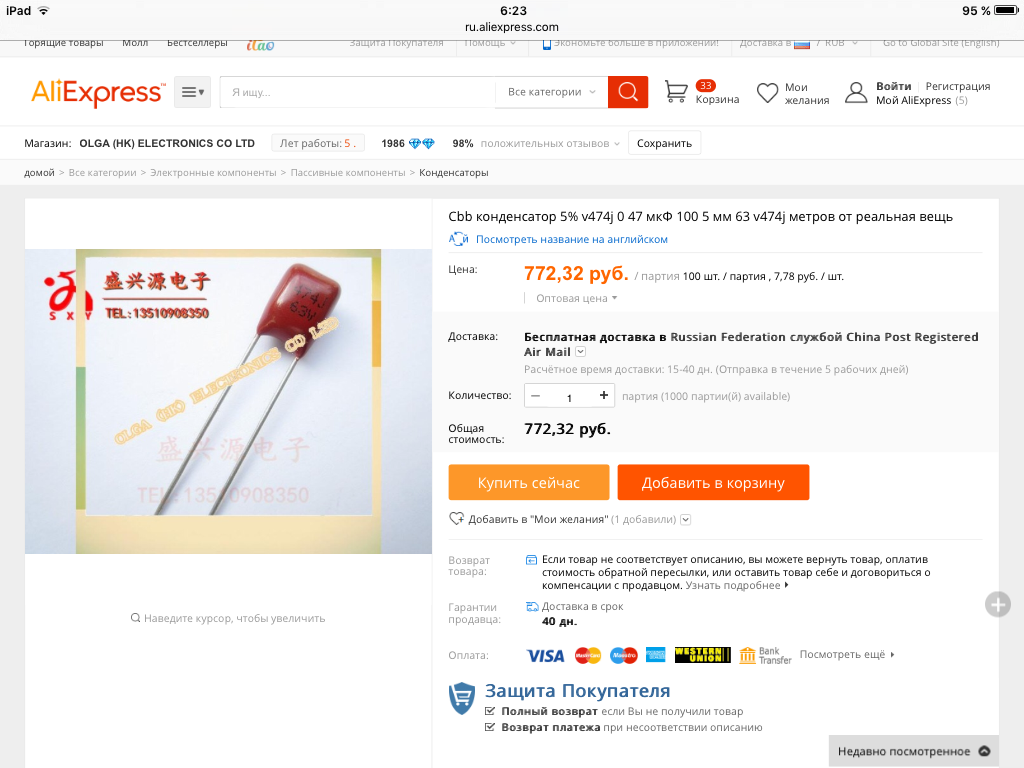The width and height of the screenshot is (1024, 768).
Task: Open the wishlist heart icon
Action: (x=767, y=93)
